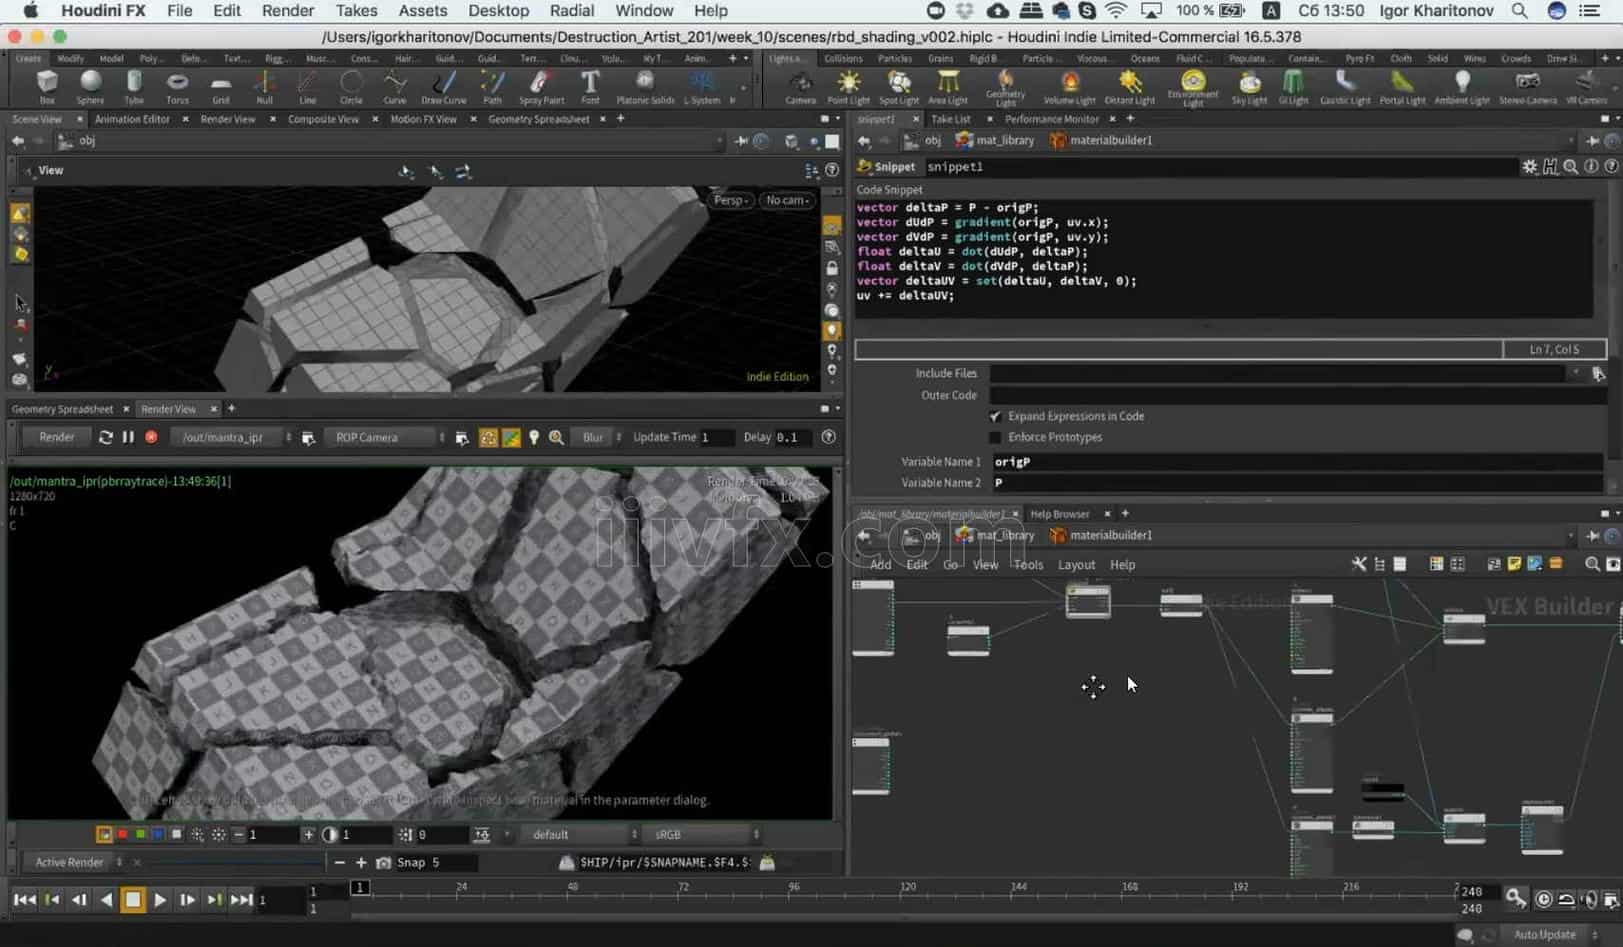Open the Apple menu
This screenshot has height=947, width=1623.
click(30, 11)
